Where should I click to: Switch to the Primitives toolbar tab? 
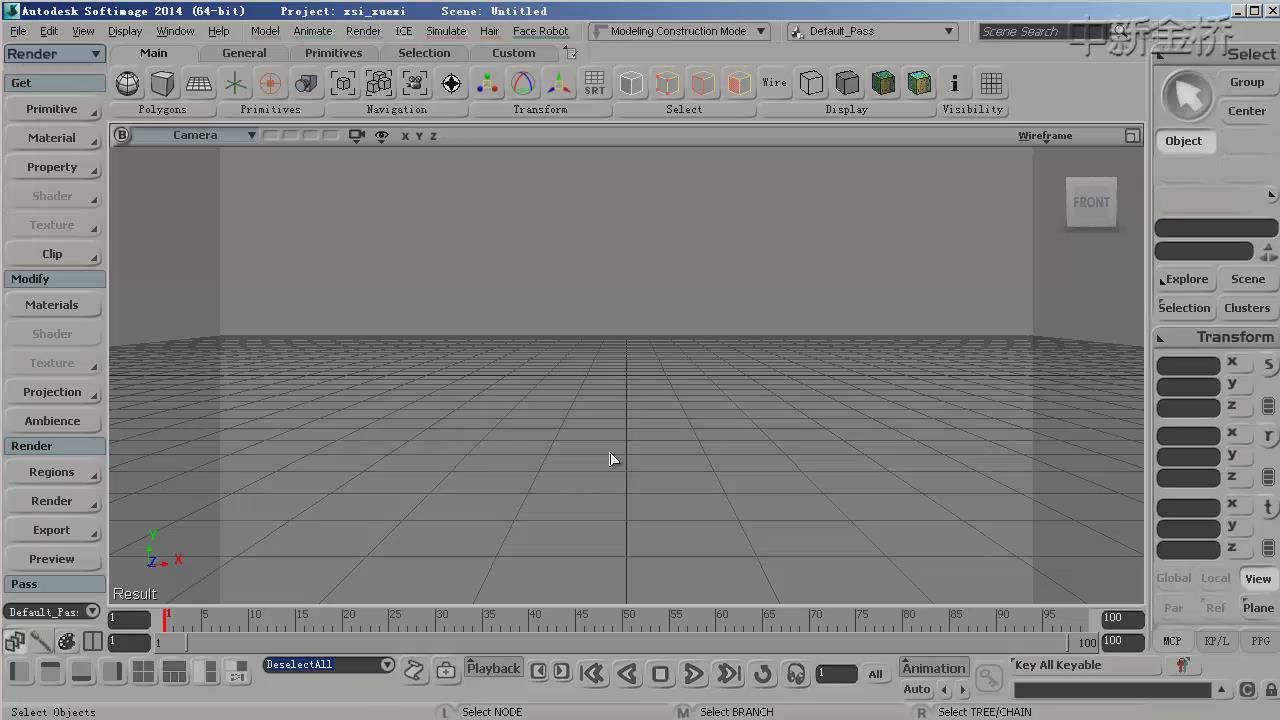click(x=333, y=53)
